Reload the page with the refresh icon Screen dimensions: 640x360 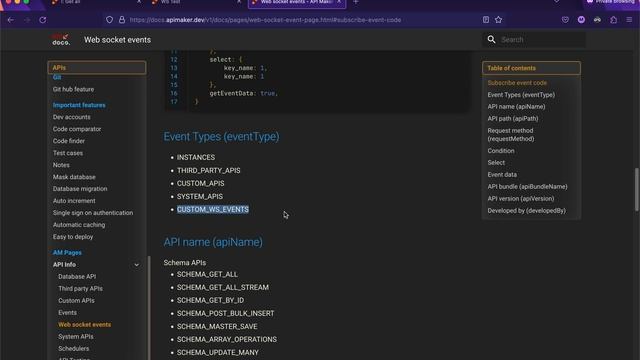(x=42, y=20)
